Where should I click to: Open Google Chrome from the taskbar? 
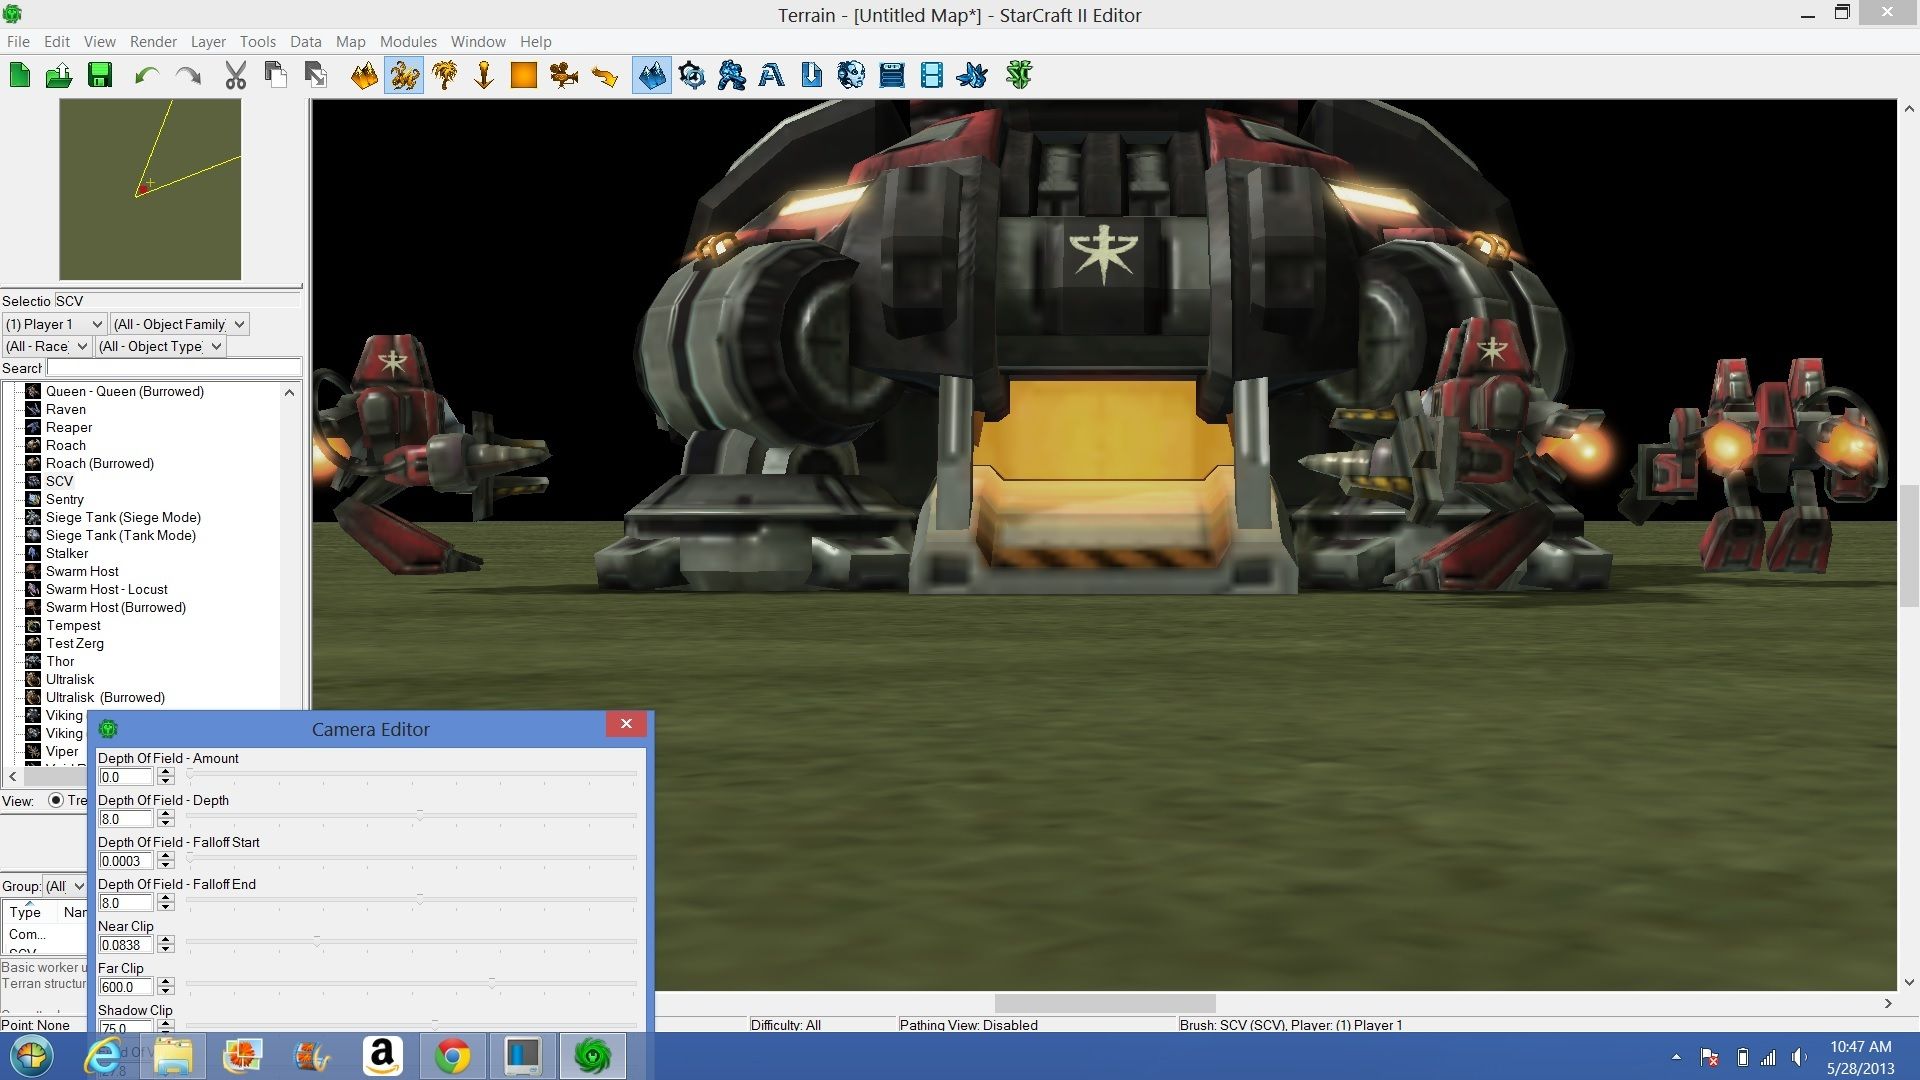452,1056
